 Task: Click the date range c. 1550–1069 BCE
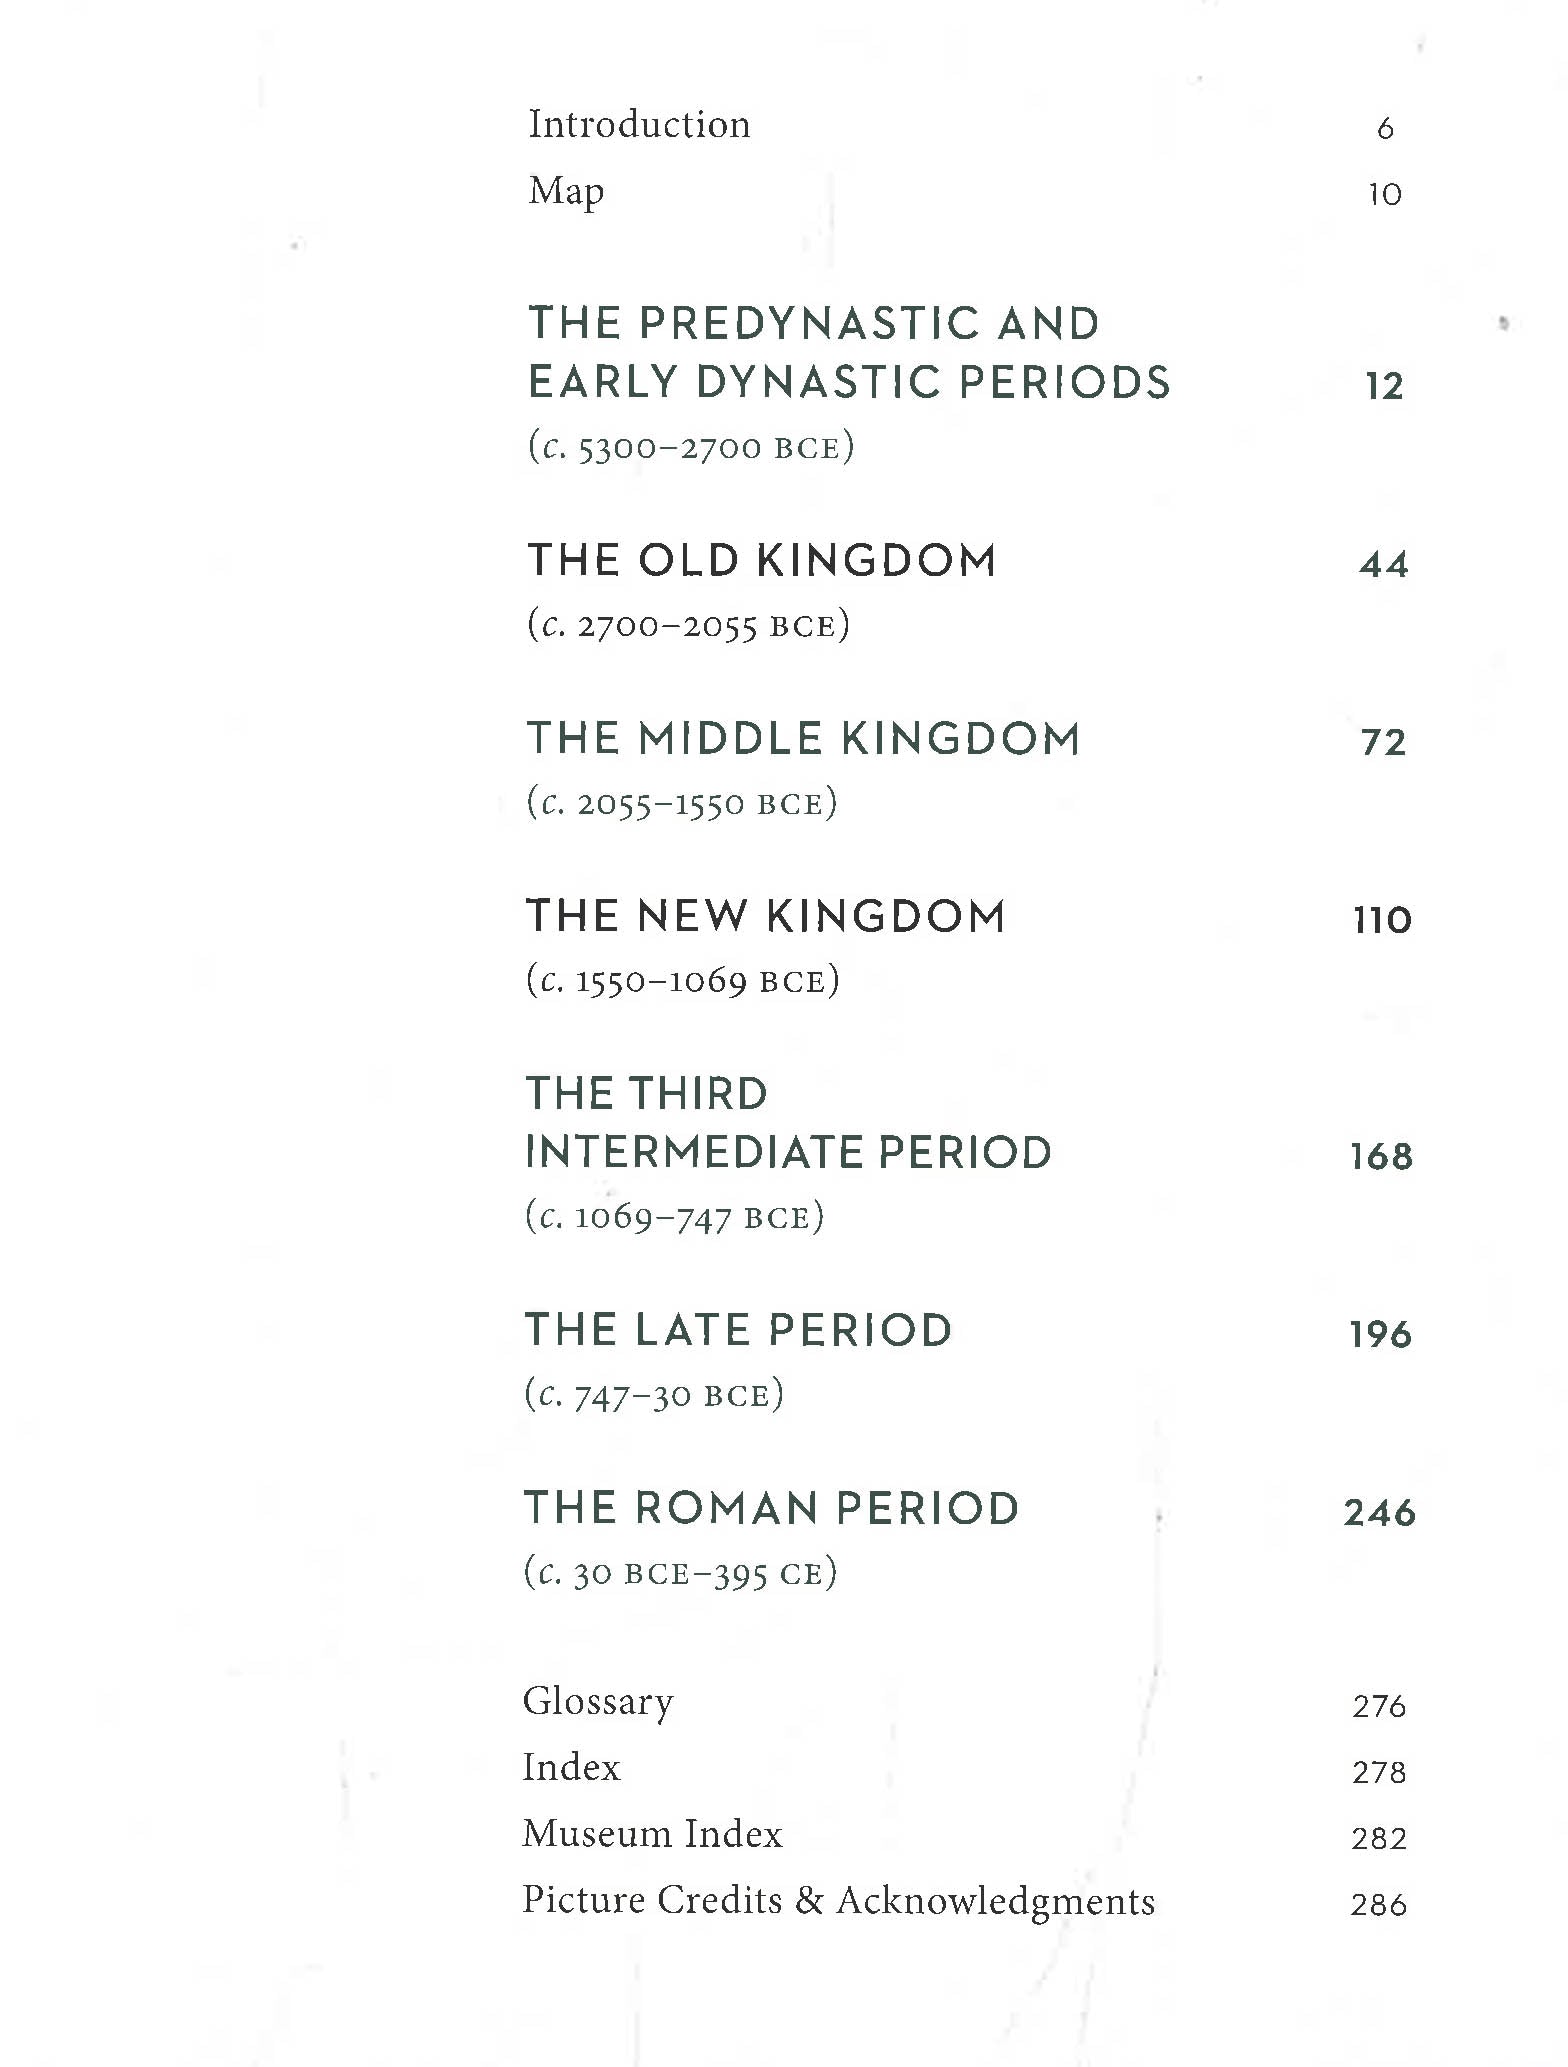[683, 981]
